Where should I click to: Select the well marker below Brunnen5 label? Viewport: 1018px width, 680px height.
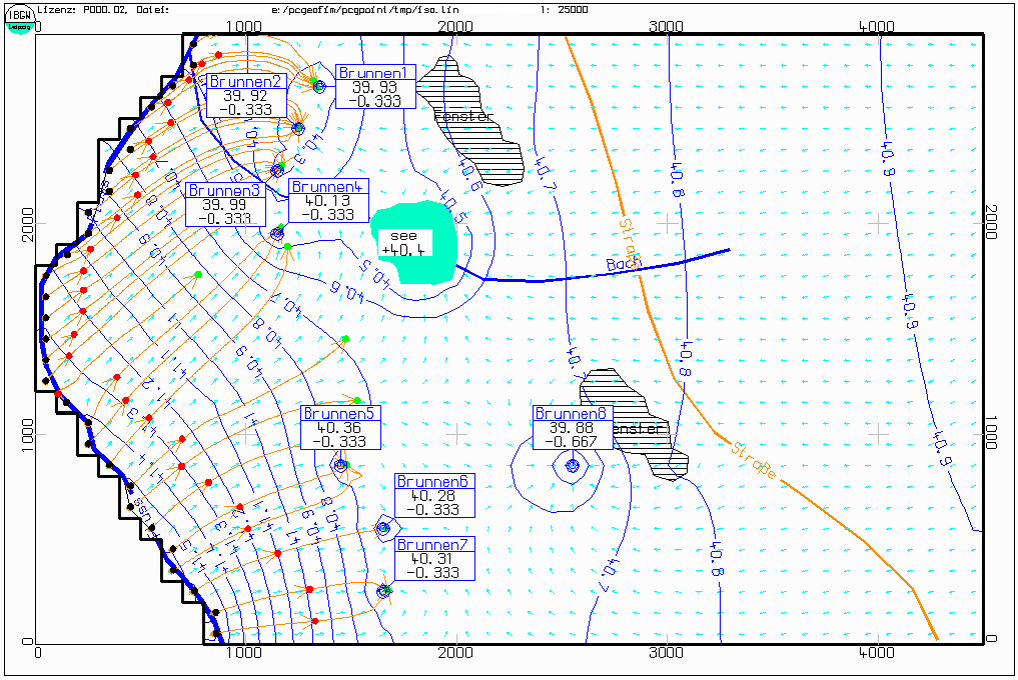coord(340,465)
